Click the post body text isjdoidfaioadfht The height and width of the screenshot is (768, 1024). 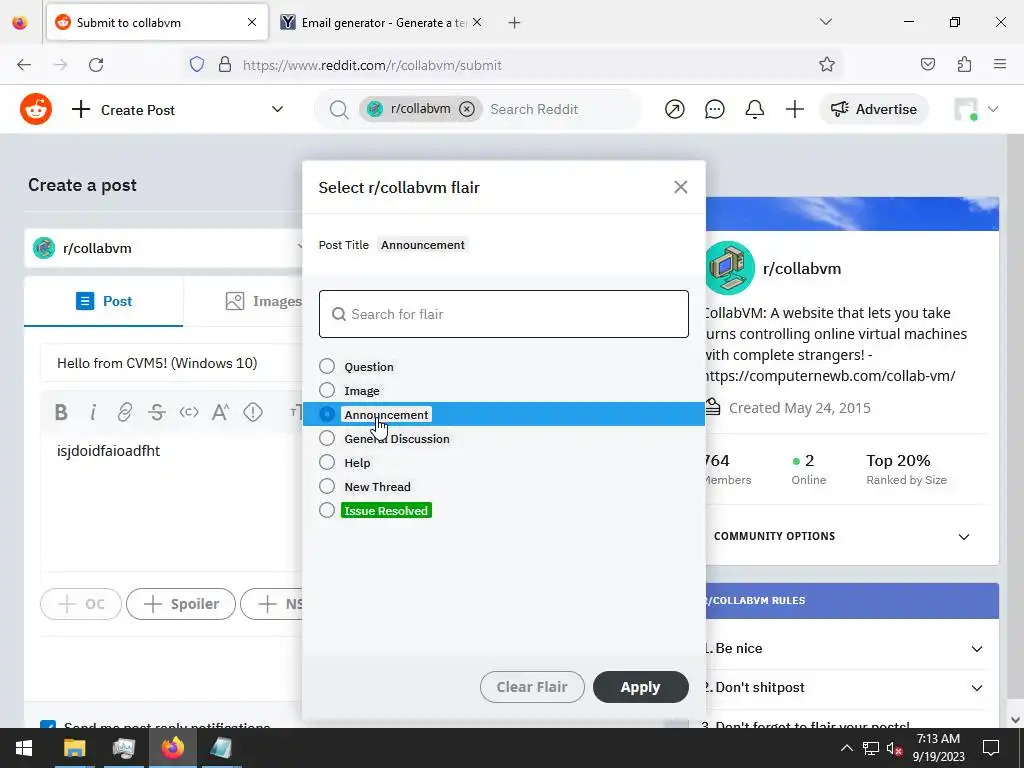point(108,451)
